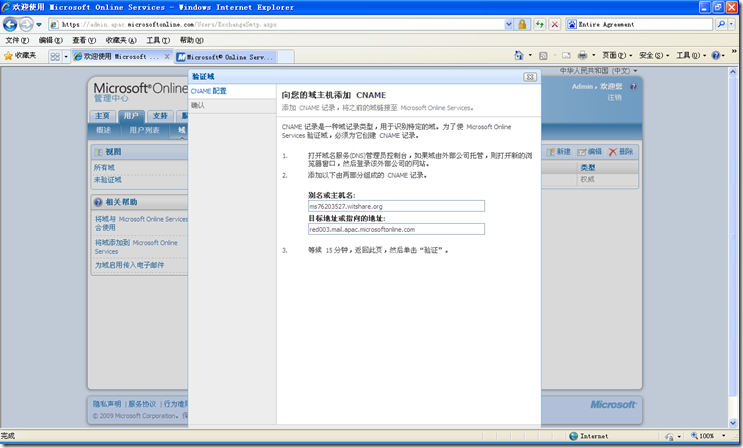Click the IE Help question mark icon
The height and width of the screenshot is (448, 743).
click(x=716, y=55)
